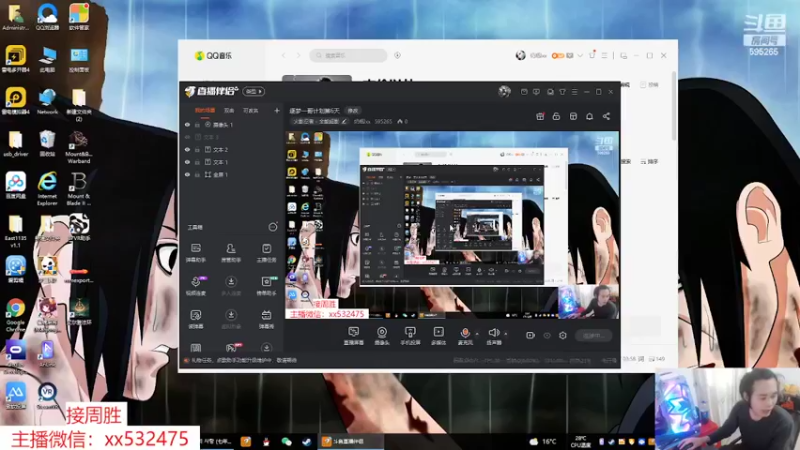This screenshot has height=450, width=800.
Task: Expand the mode pill beside the streaming app logo
Action: tap(254, 91)
